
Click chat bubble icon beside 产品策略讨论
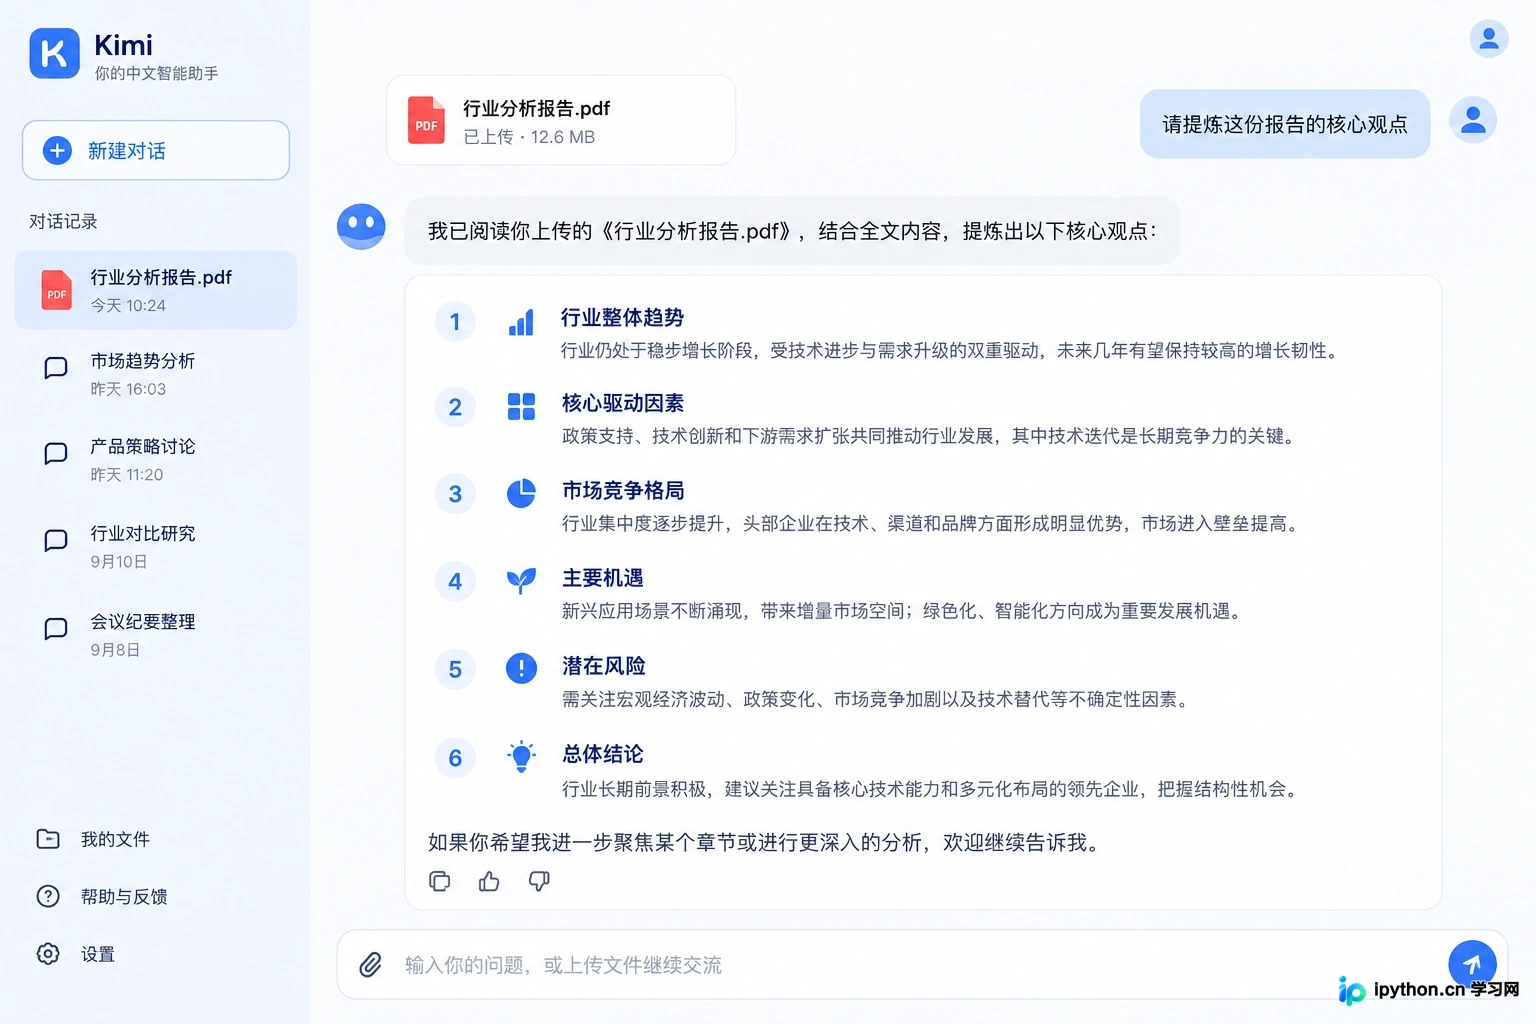point(56,454)
